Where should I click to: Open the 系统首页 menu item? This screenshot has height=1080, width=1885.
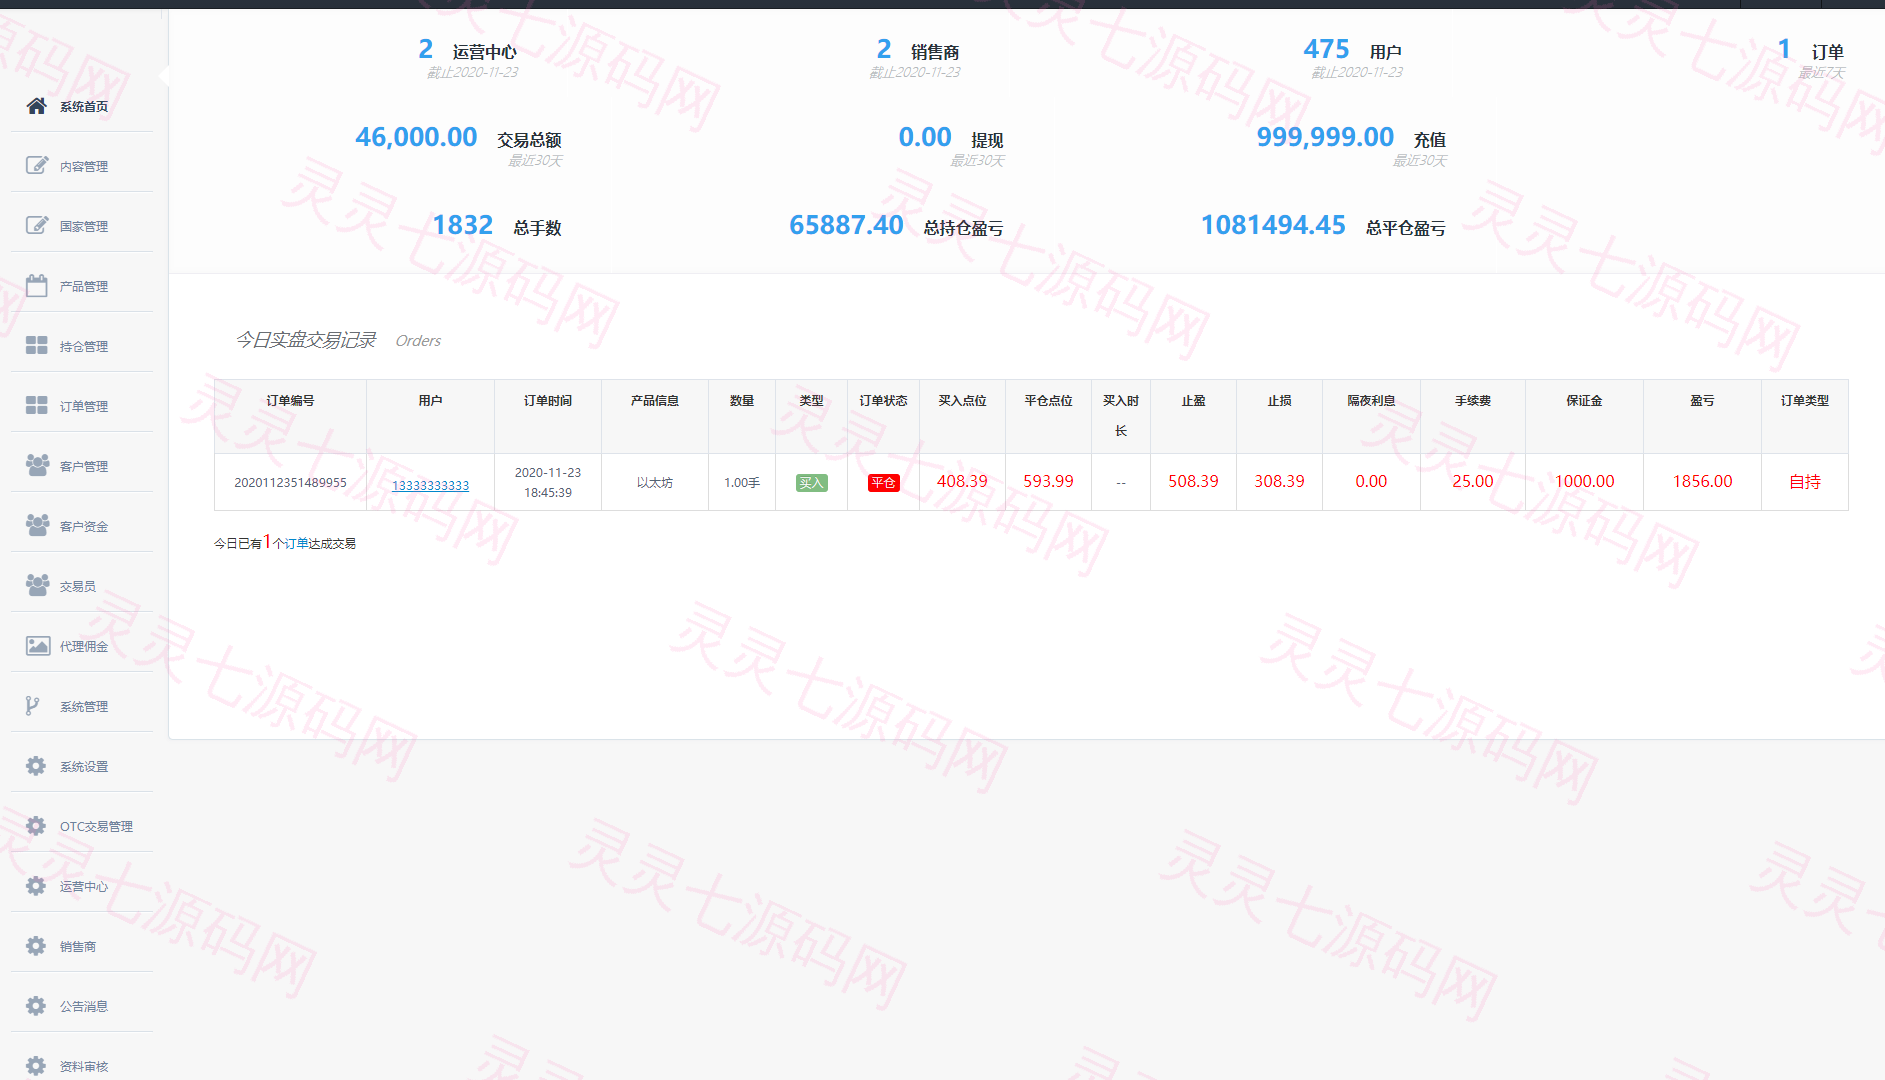point(82,106)
